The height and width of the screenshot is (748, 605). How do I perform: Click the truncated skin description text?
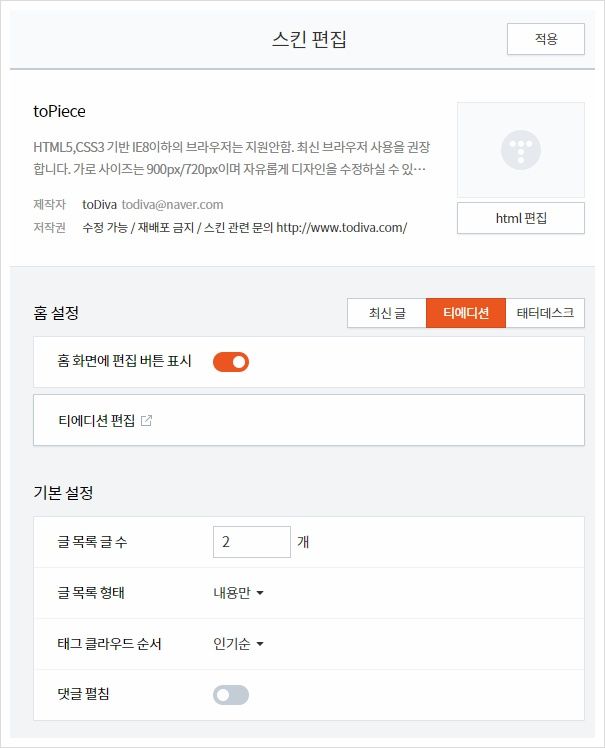231,158
